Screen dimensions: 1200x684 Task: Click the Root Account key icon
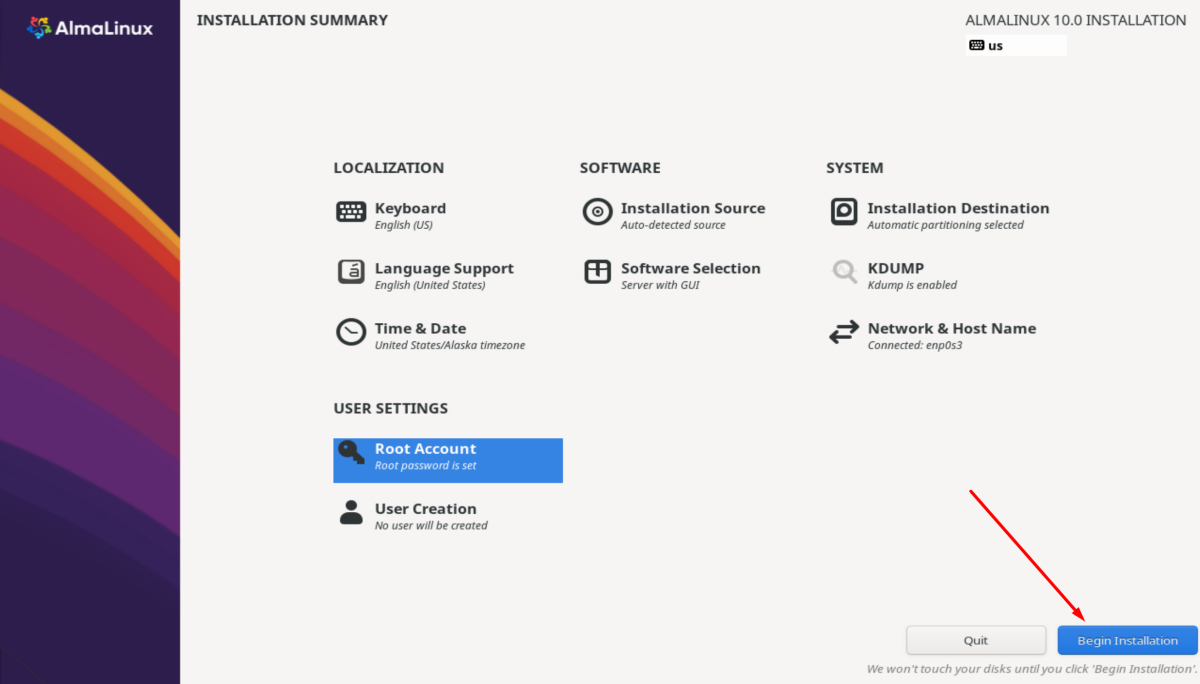click(x=351, y=452)
